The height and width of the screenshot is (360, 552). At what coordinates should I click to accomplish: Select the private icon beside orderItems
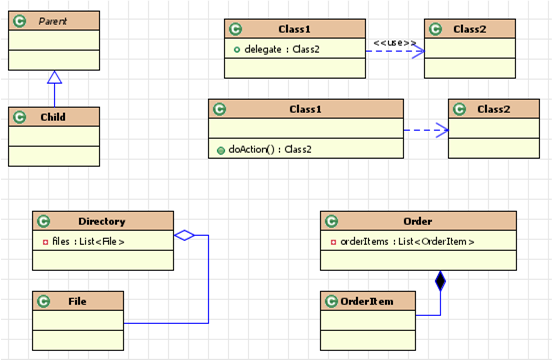pos(333,242)
